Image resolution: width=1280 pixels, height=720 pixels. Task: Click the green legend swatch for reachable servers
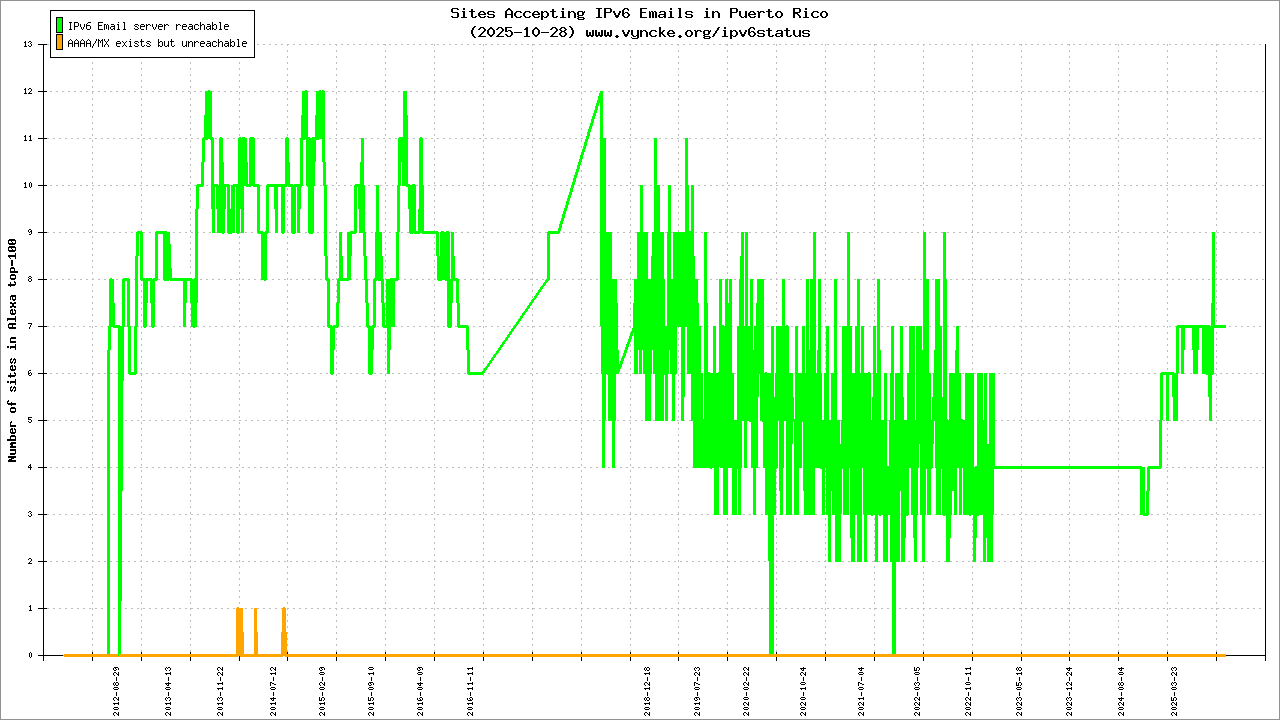coord(60,26)
